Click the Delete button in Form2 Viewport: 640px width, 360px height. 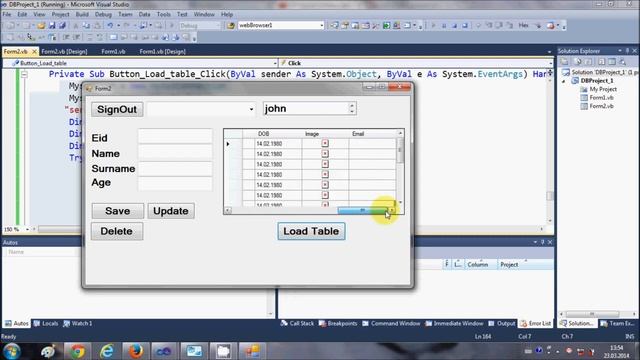point(117,231)
